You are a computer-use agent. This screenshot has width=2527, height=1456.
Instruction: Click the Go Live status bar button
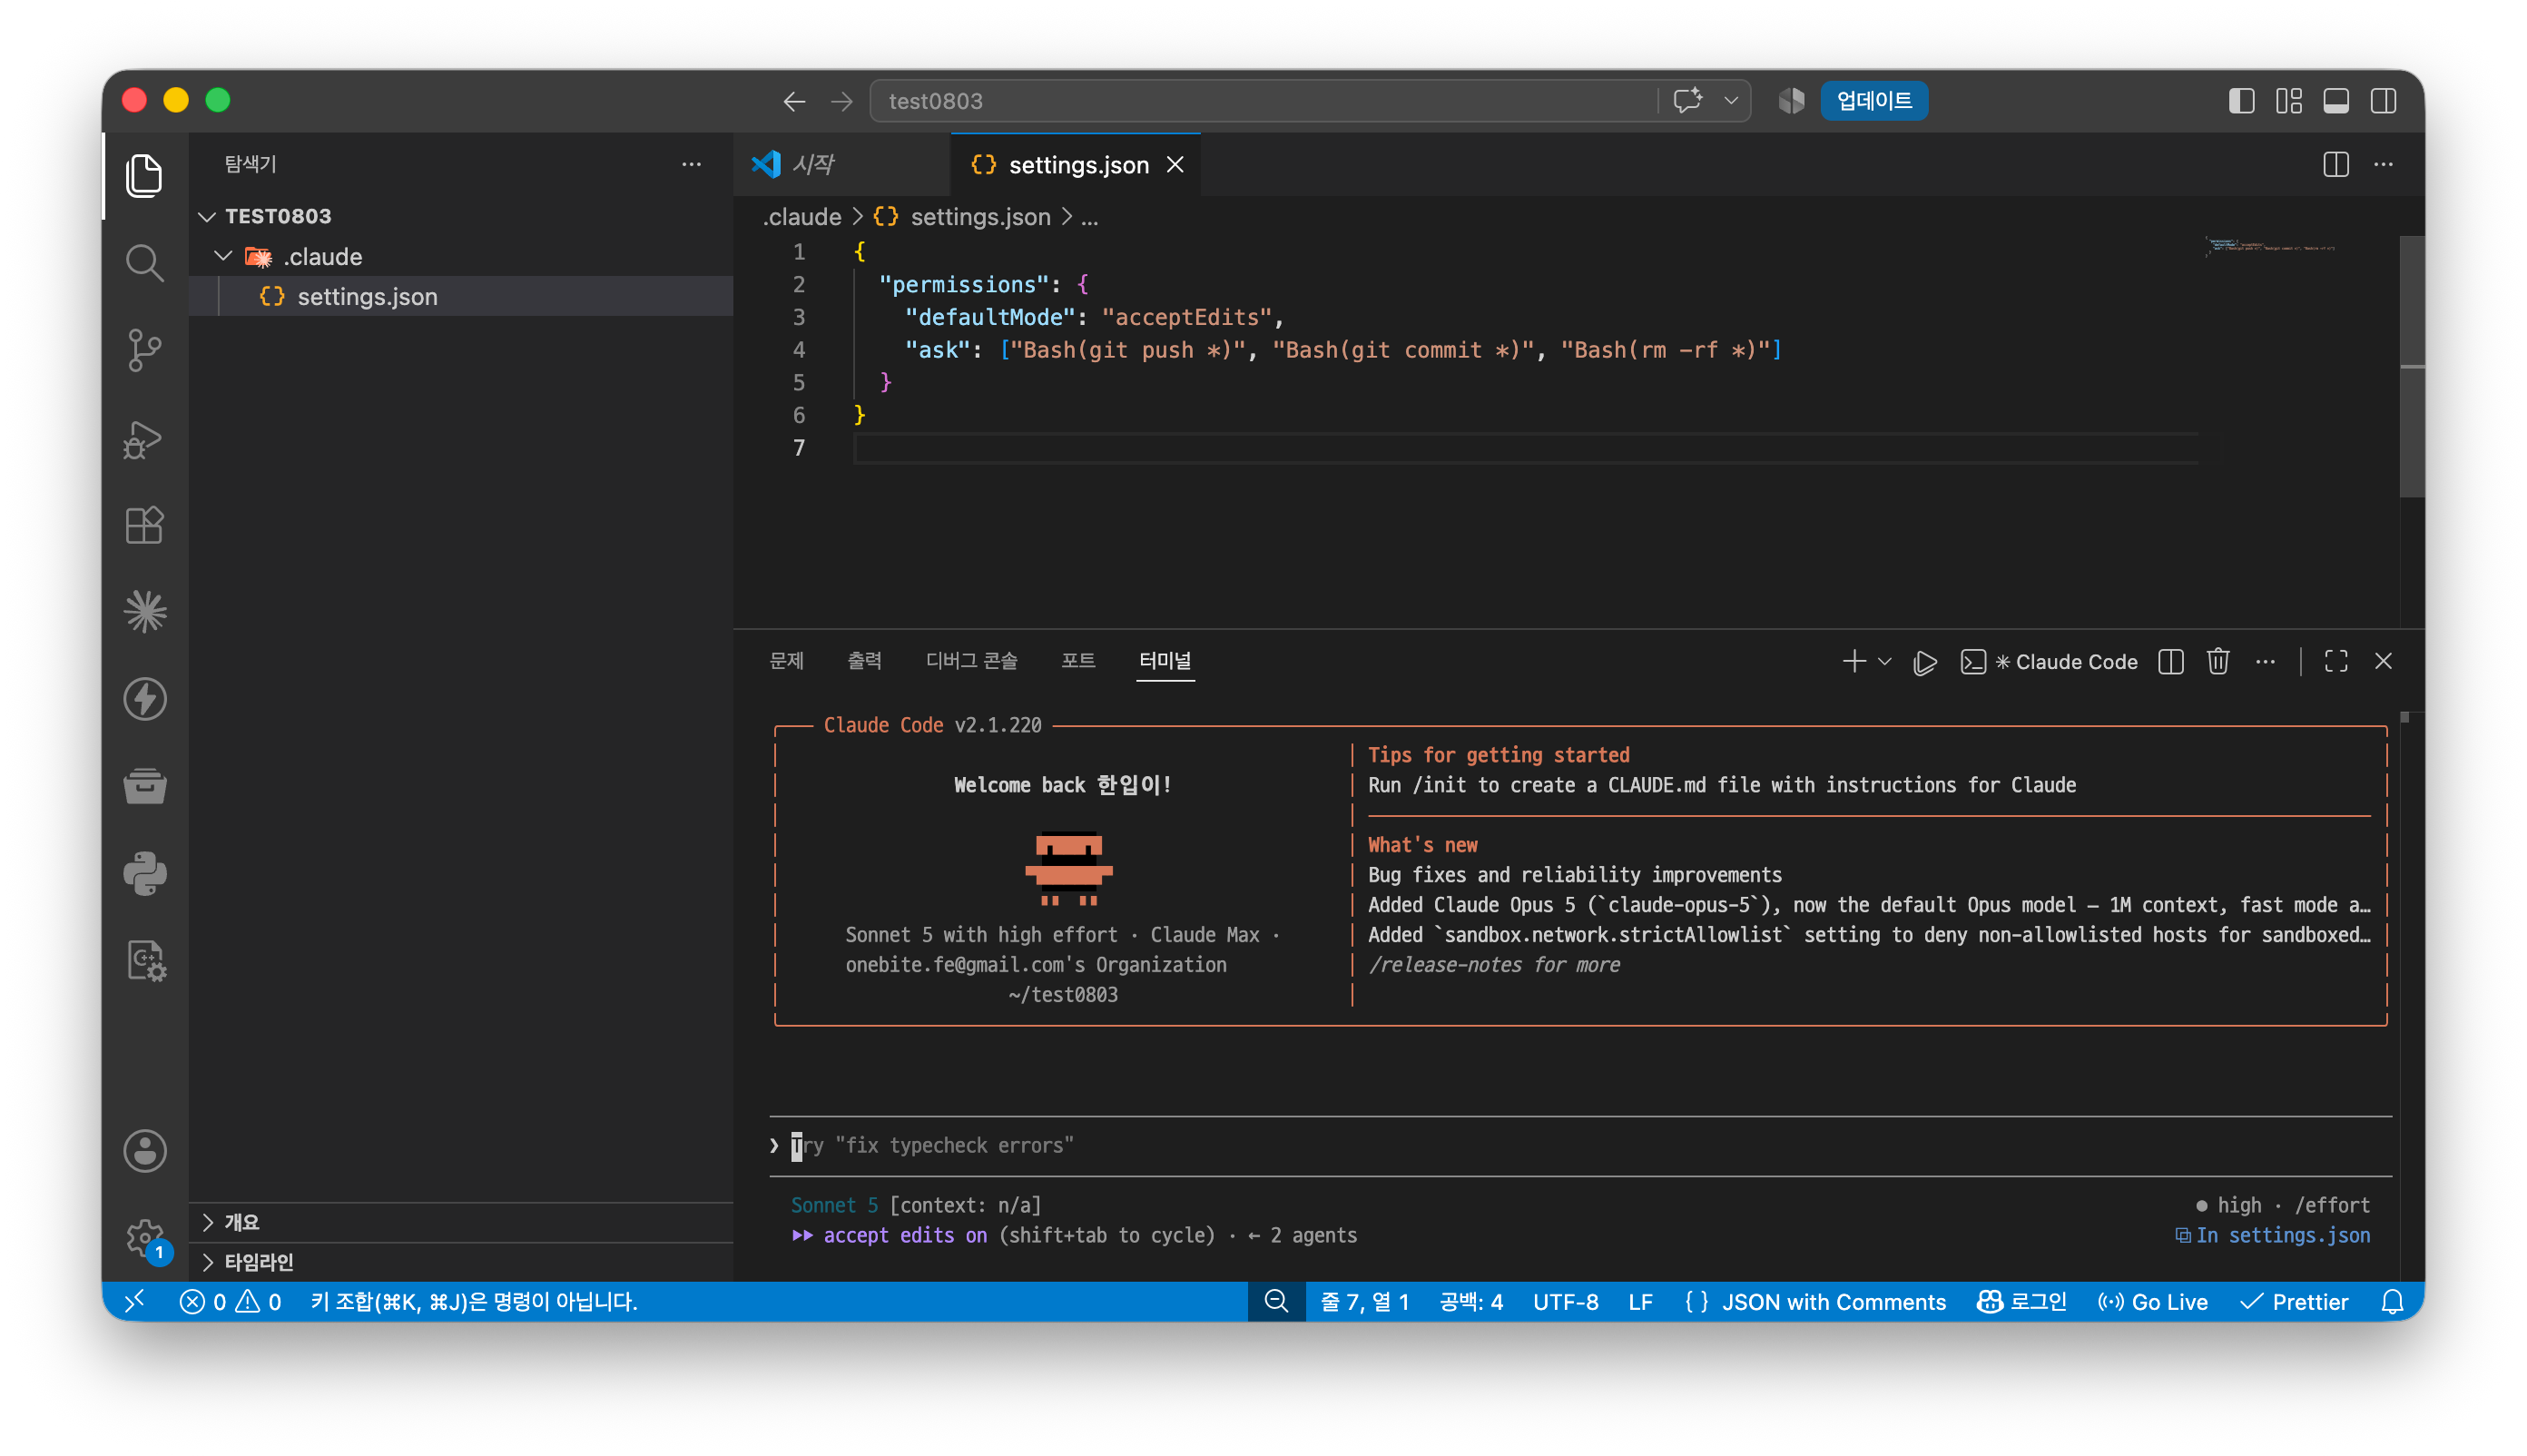coord(2152,1302)
